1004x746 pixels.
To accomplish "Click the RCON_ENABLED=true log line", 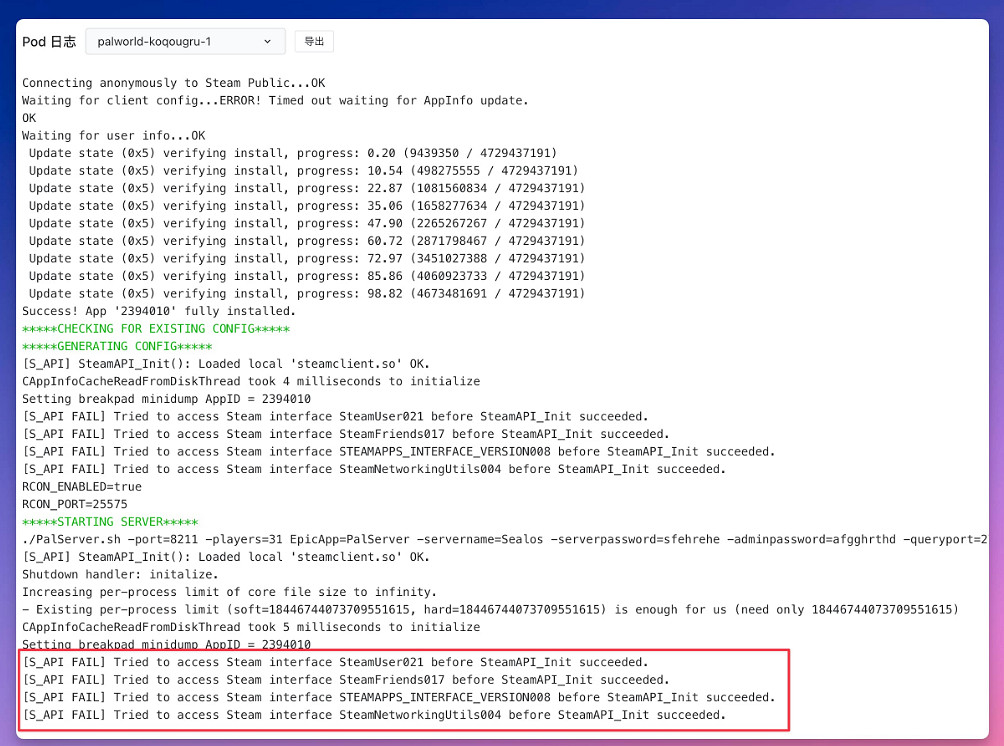I will pyautogui.click(x=82, y=487).
